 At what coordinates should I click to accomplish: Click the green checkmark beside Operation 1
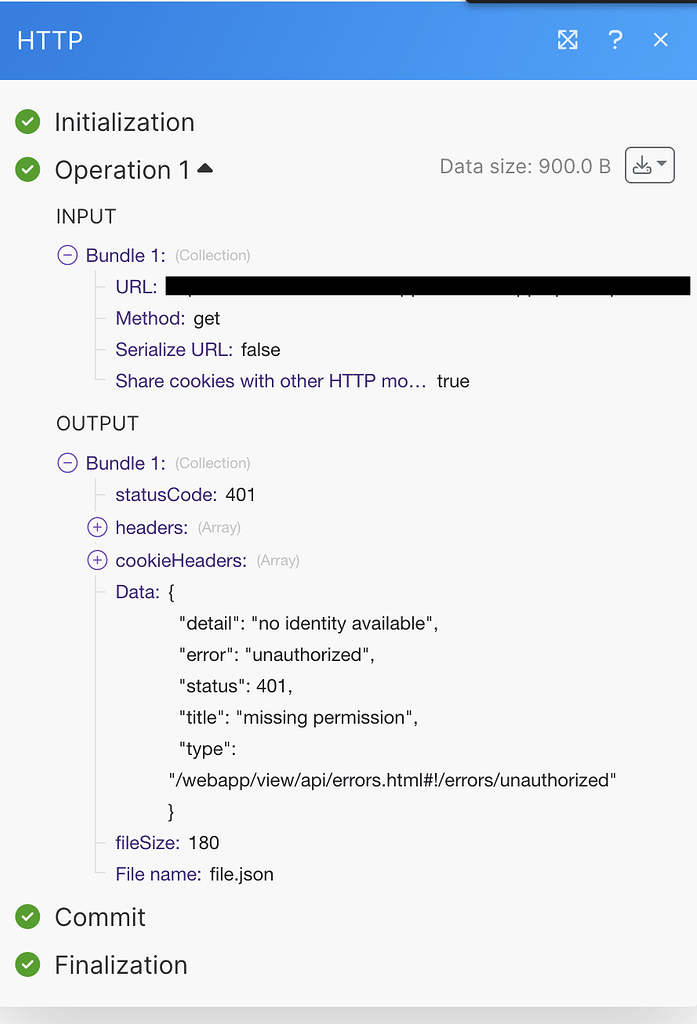tap(27, 170)
